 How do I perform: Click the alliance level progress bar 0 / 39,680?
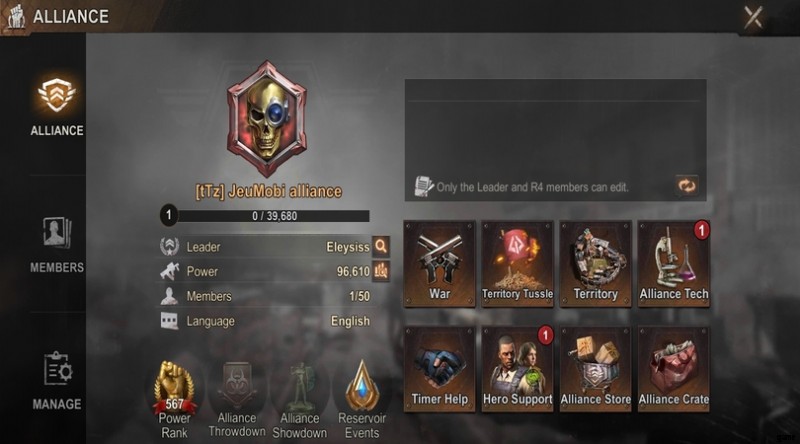[265, 216]
